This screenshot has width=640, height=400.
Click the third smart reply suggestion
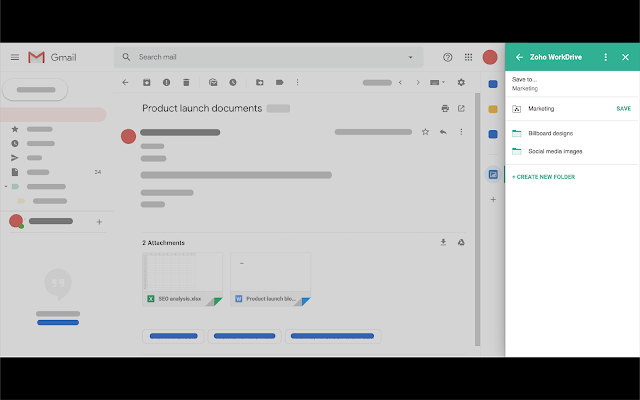point(333,336)
